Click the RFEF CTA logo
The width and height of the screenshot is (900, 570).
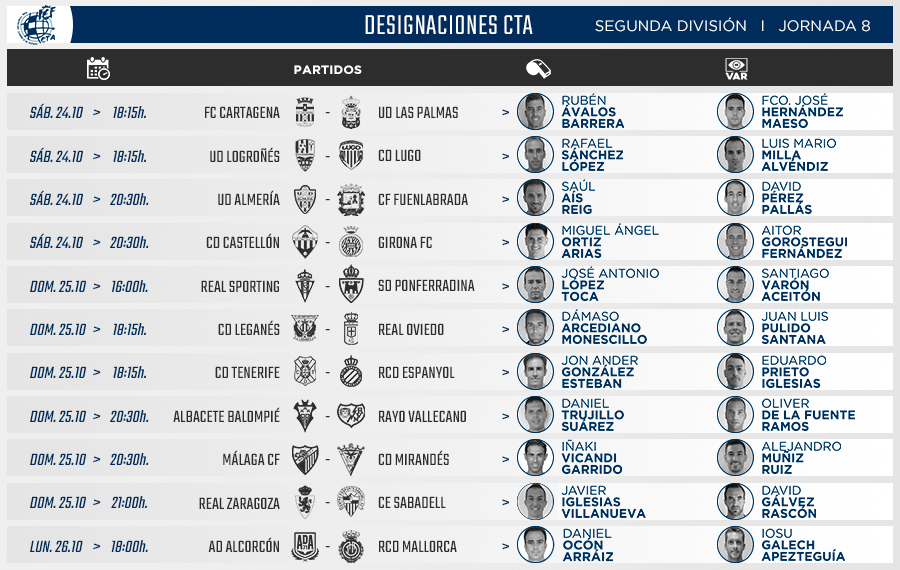pos(37,25)
